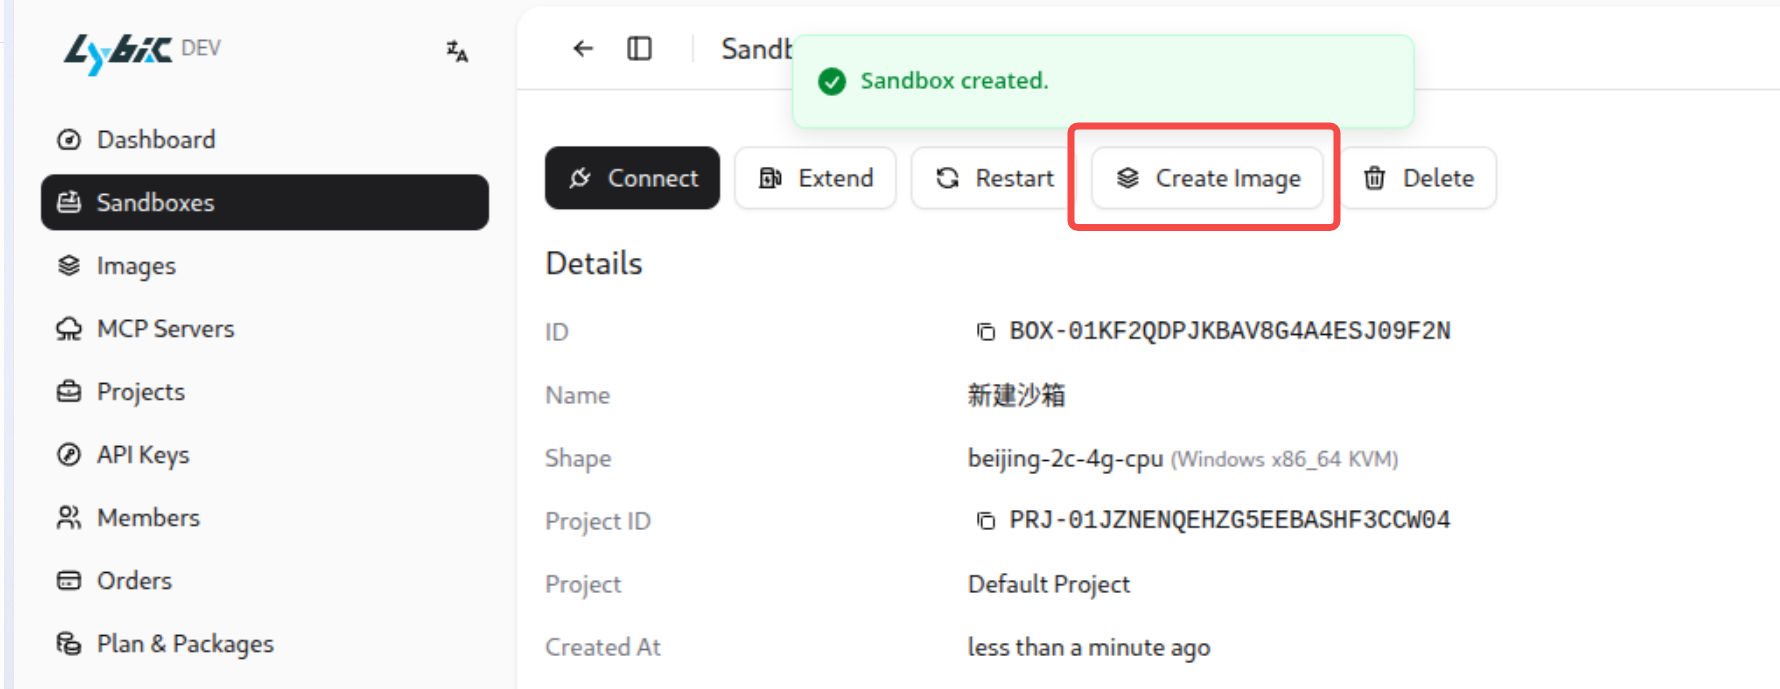1780x689 pixels.
Task: Navigate to API Keys
Action: pos(142,455)
